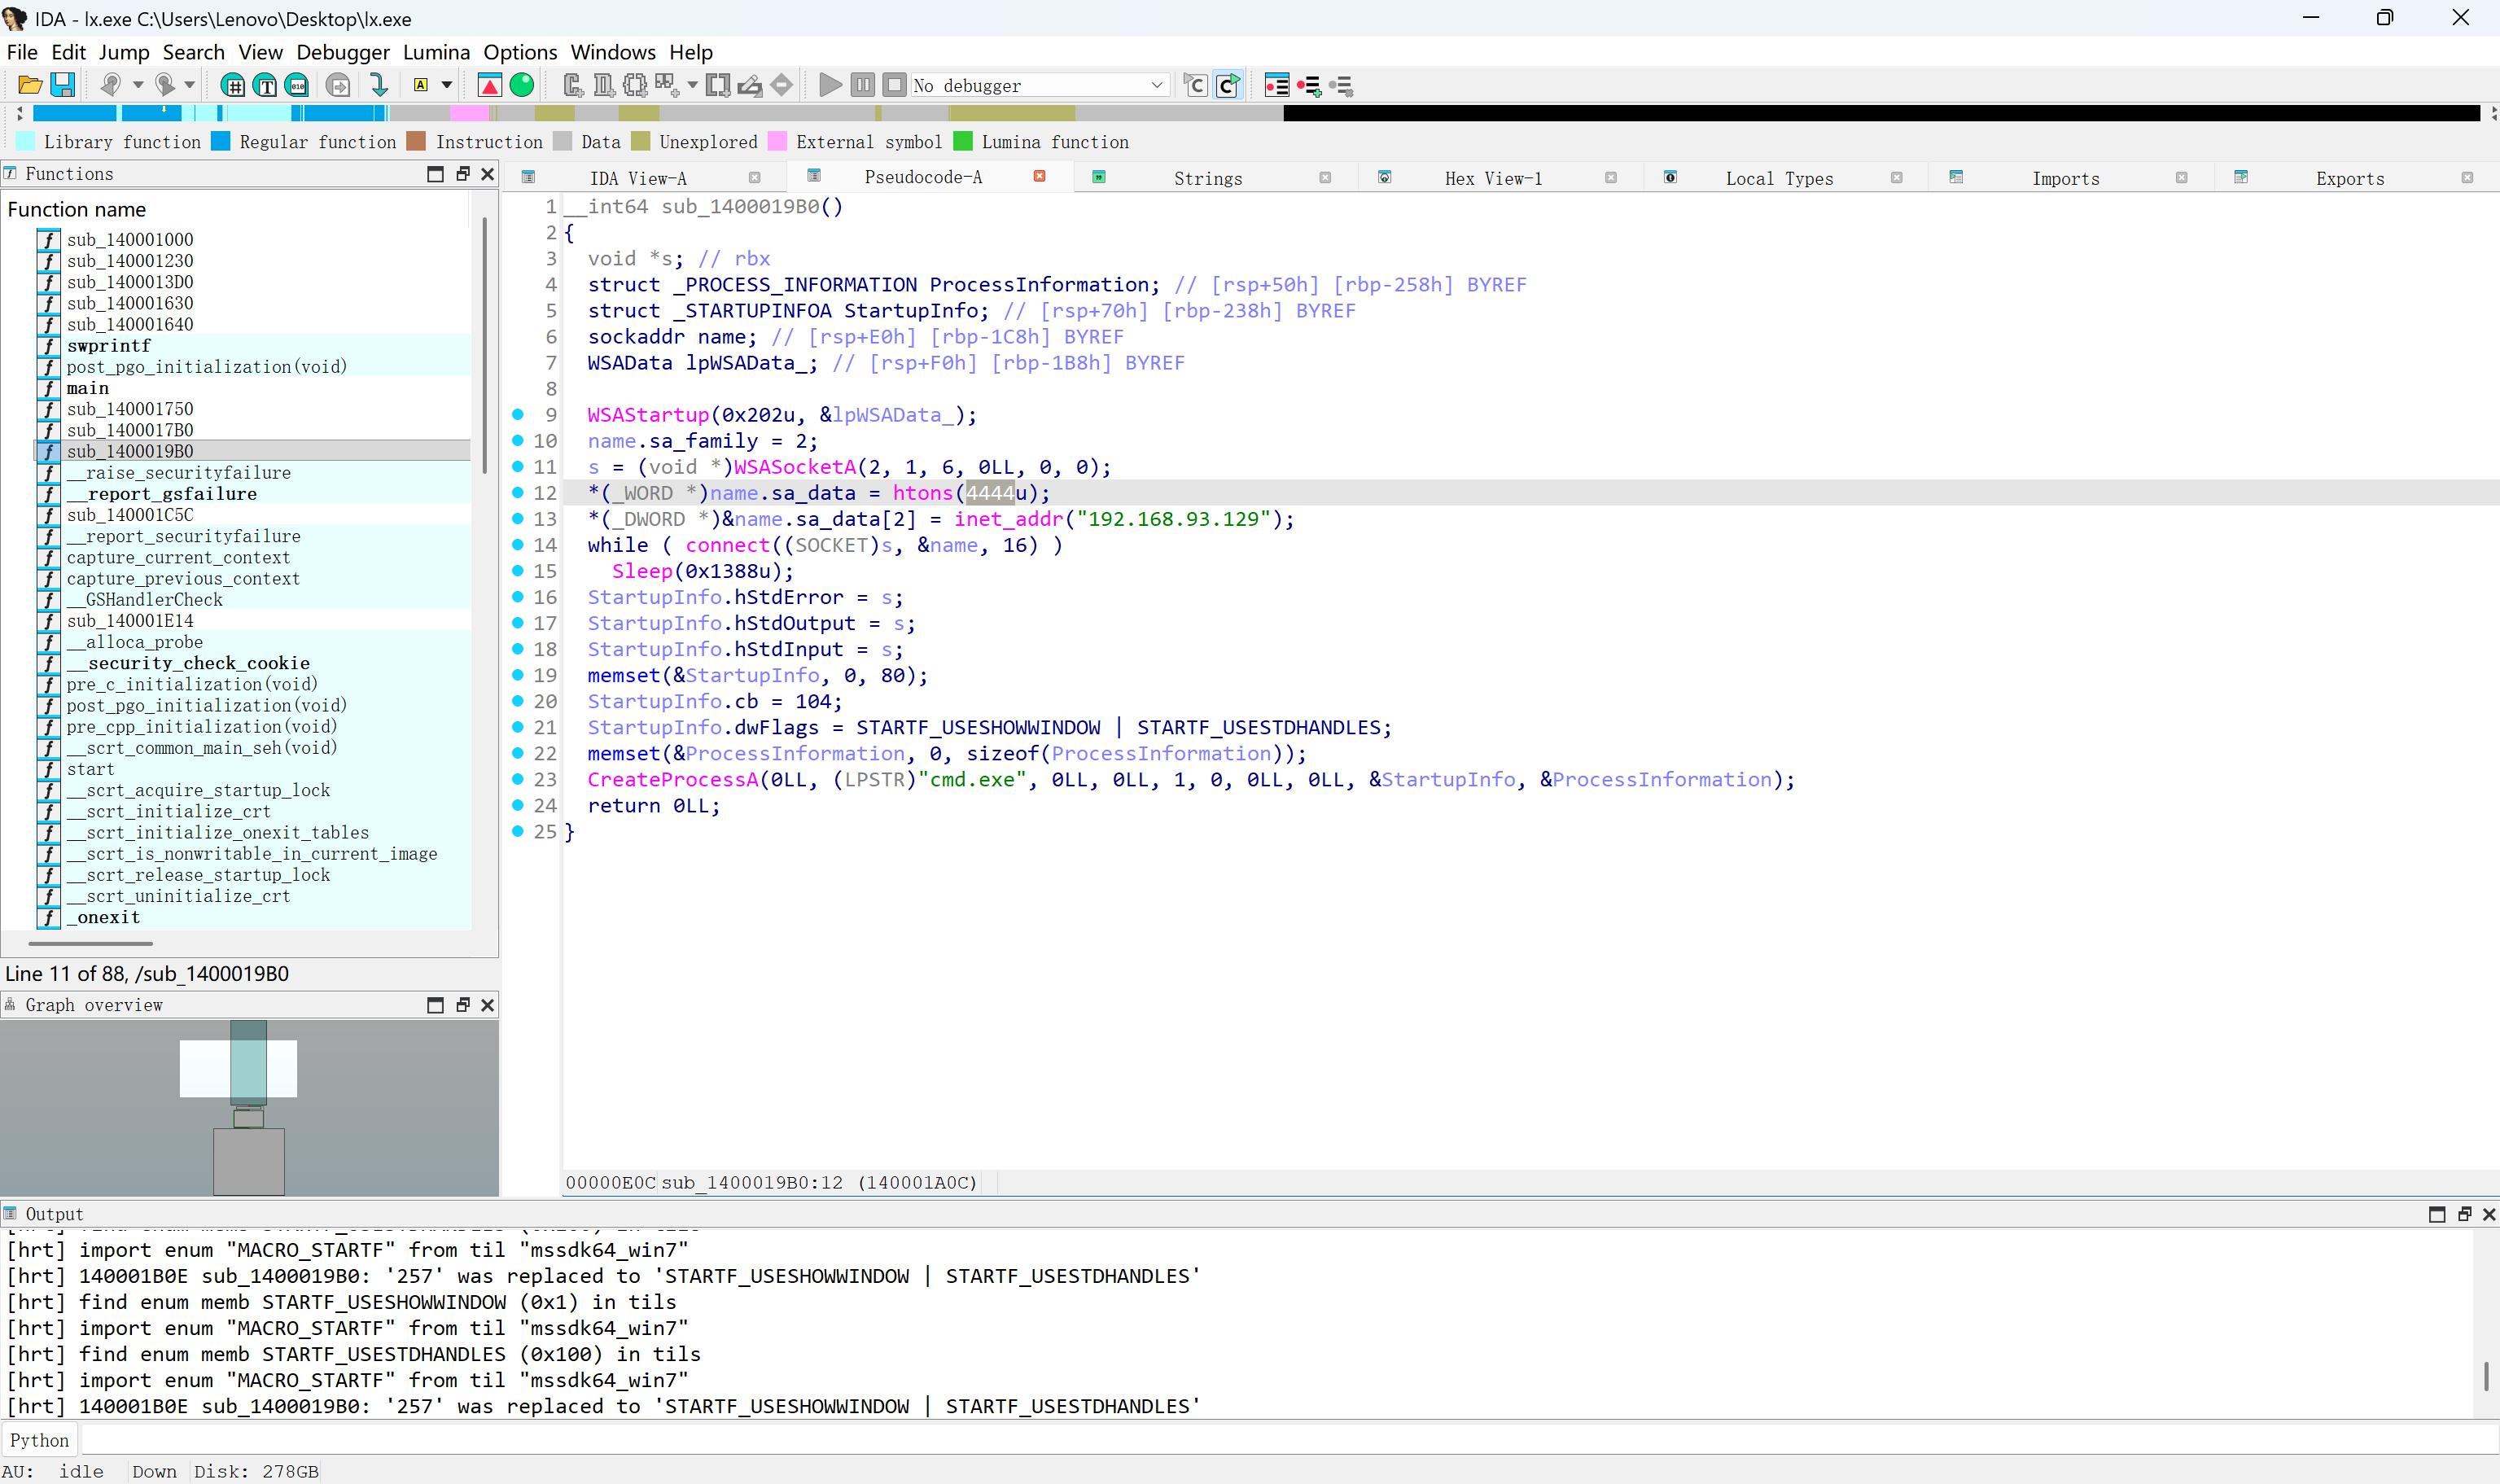This screenshot has height=1484, width=2500.
Task: Switch to the Strings tab
Action: click(1207, 178)
